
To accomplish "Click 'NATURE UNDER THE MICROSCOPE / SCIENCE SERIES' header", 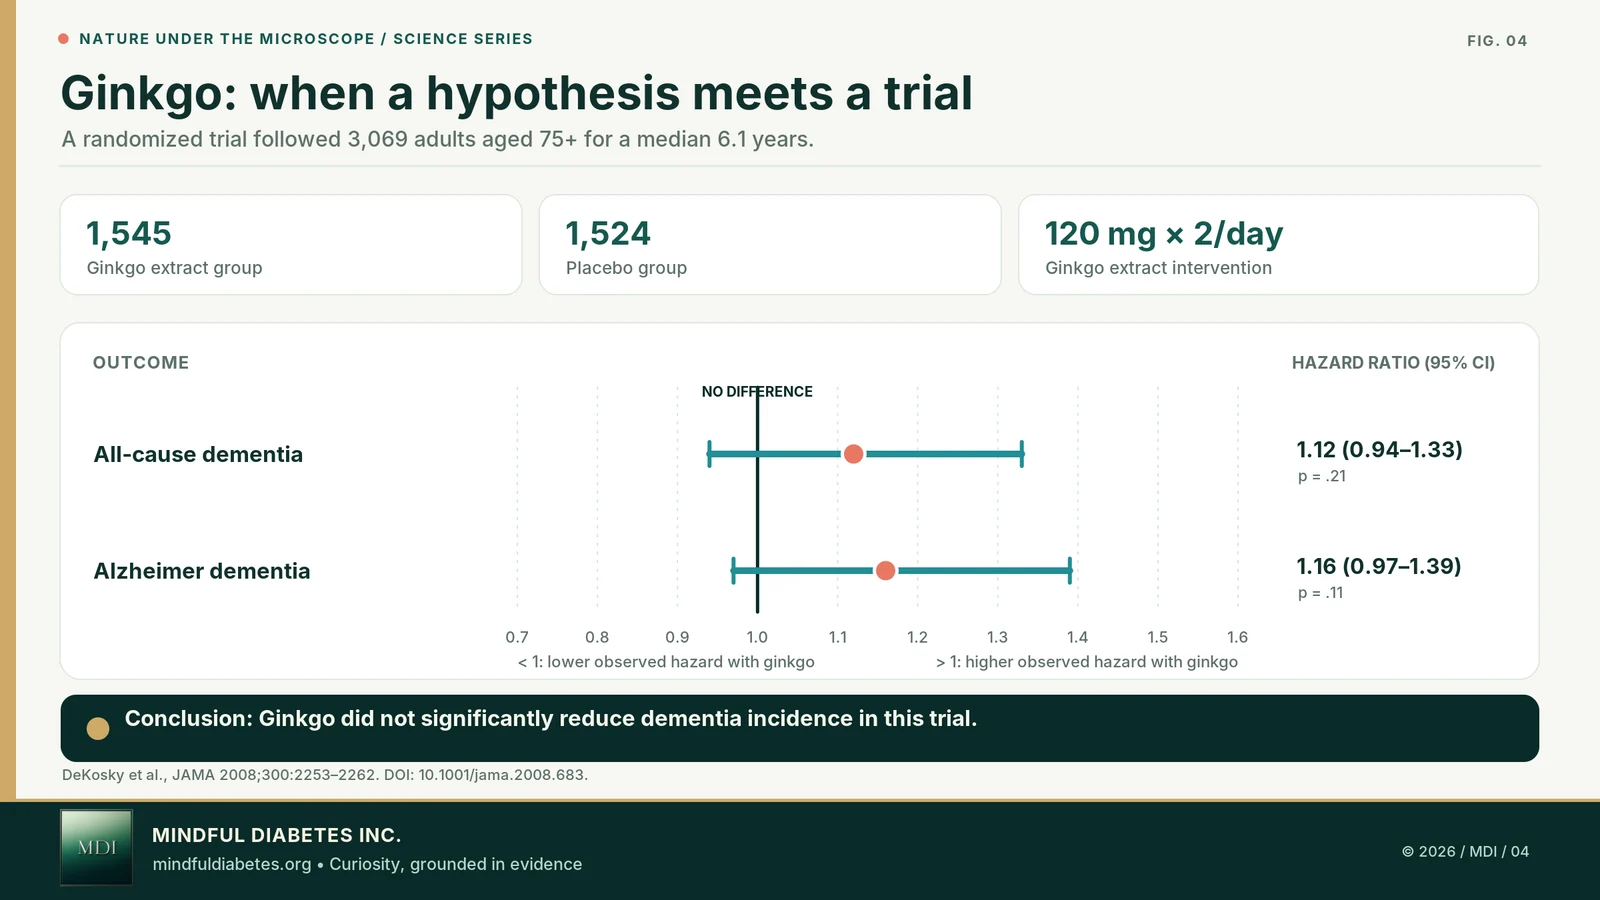I will click(306, 39).
